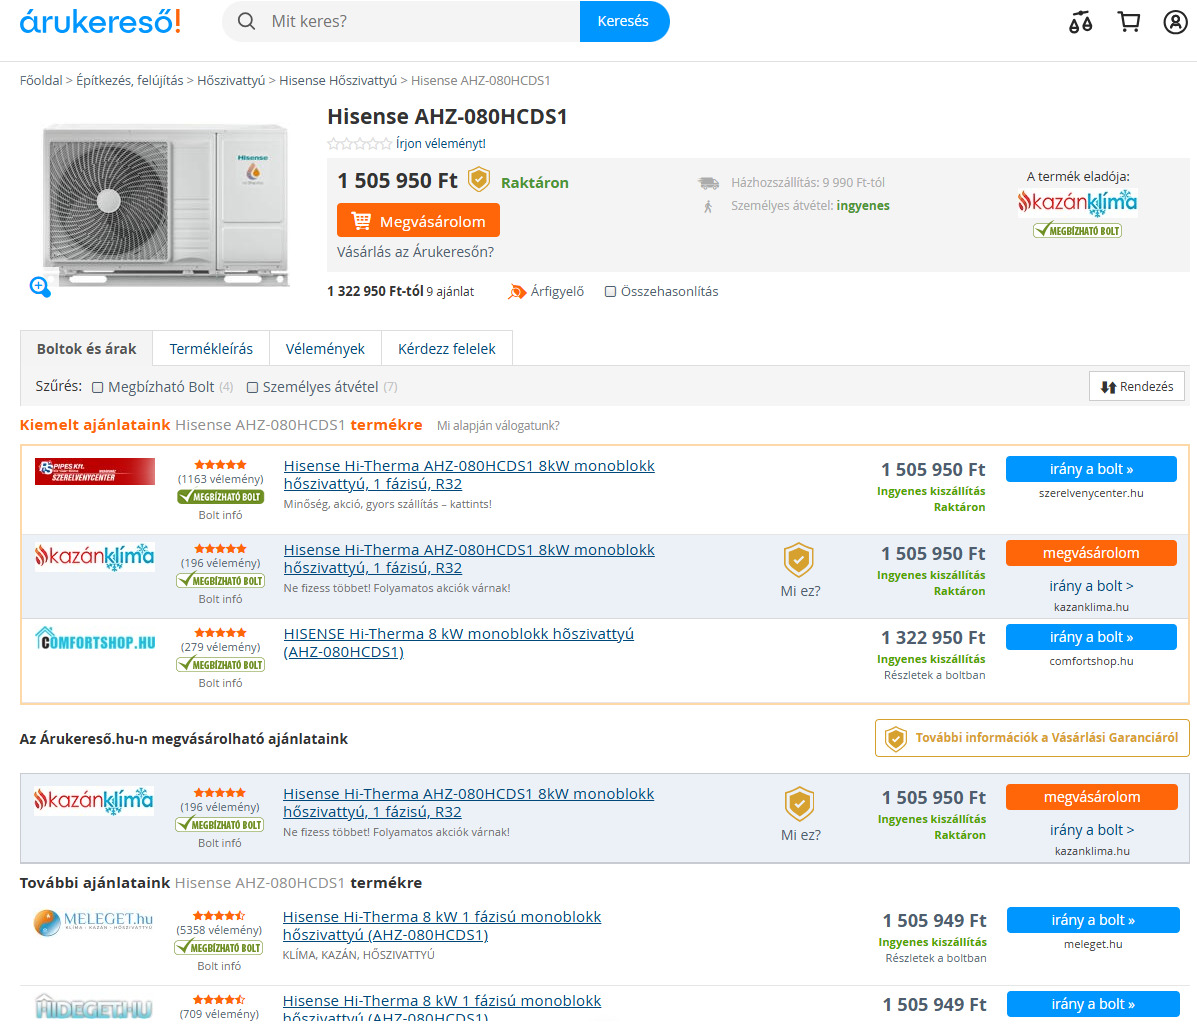The width and height of the screenshot is (1197, 1031).
Task: Open the price comparison scales icon
Action: (x=1080, y=22)
